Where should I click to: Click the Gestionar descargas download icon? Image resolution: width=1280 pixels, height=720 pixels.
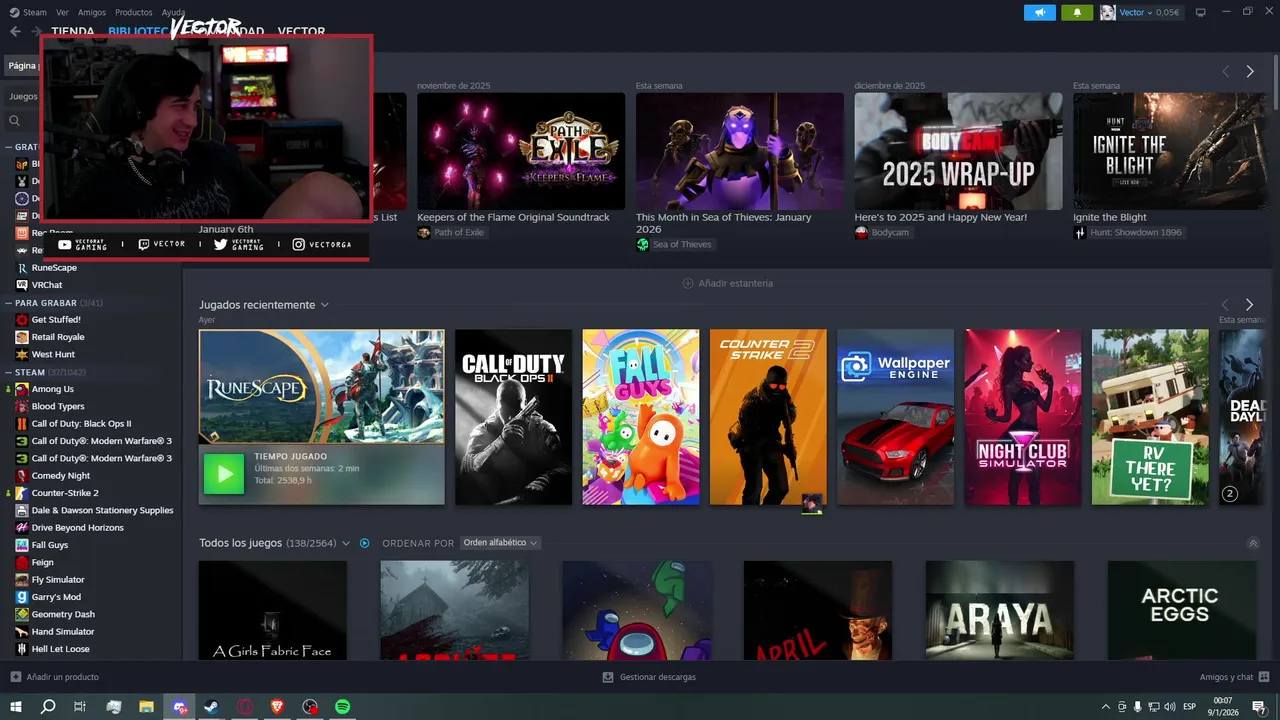coord(608,677)
